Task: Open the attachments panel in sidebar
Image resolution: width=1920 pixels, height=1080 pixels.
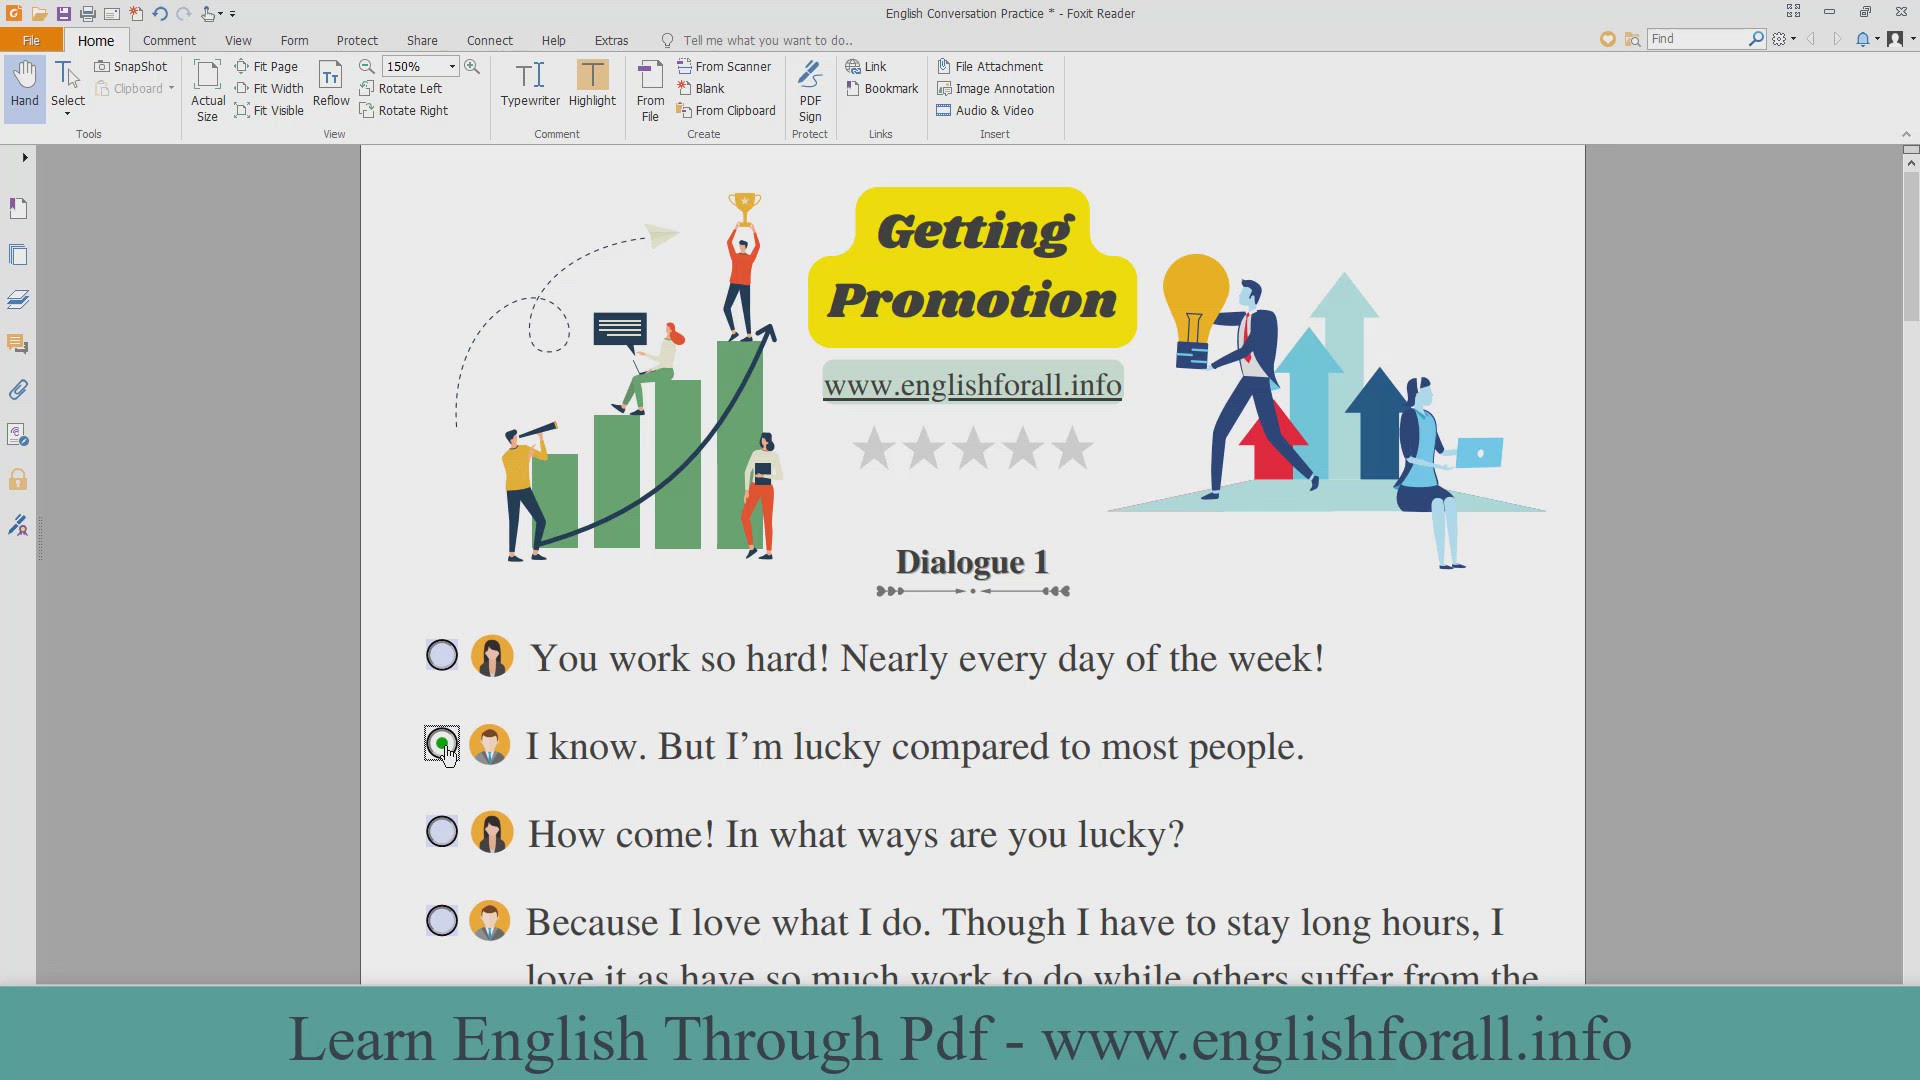Action: [x=18, y=390]
